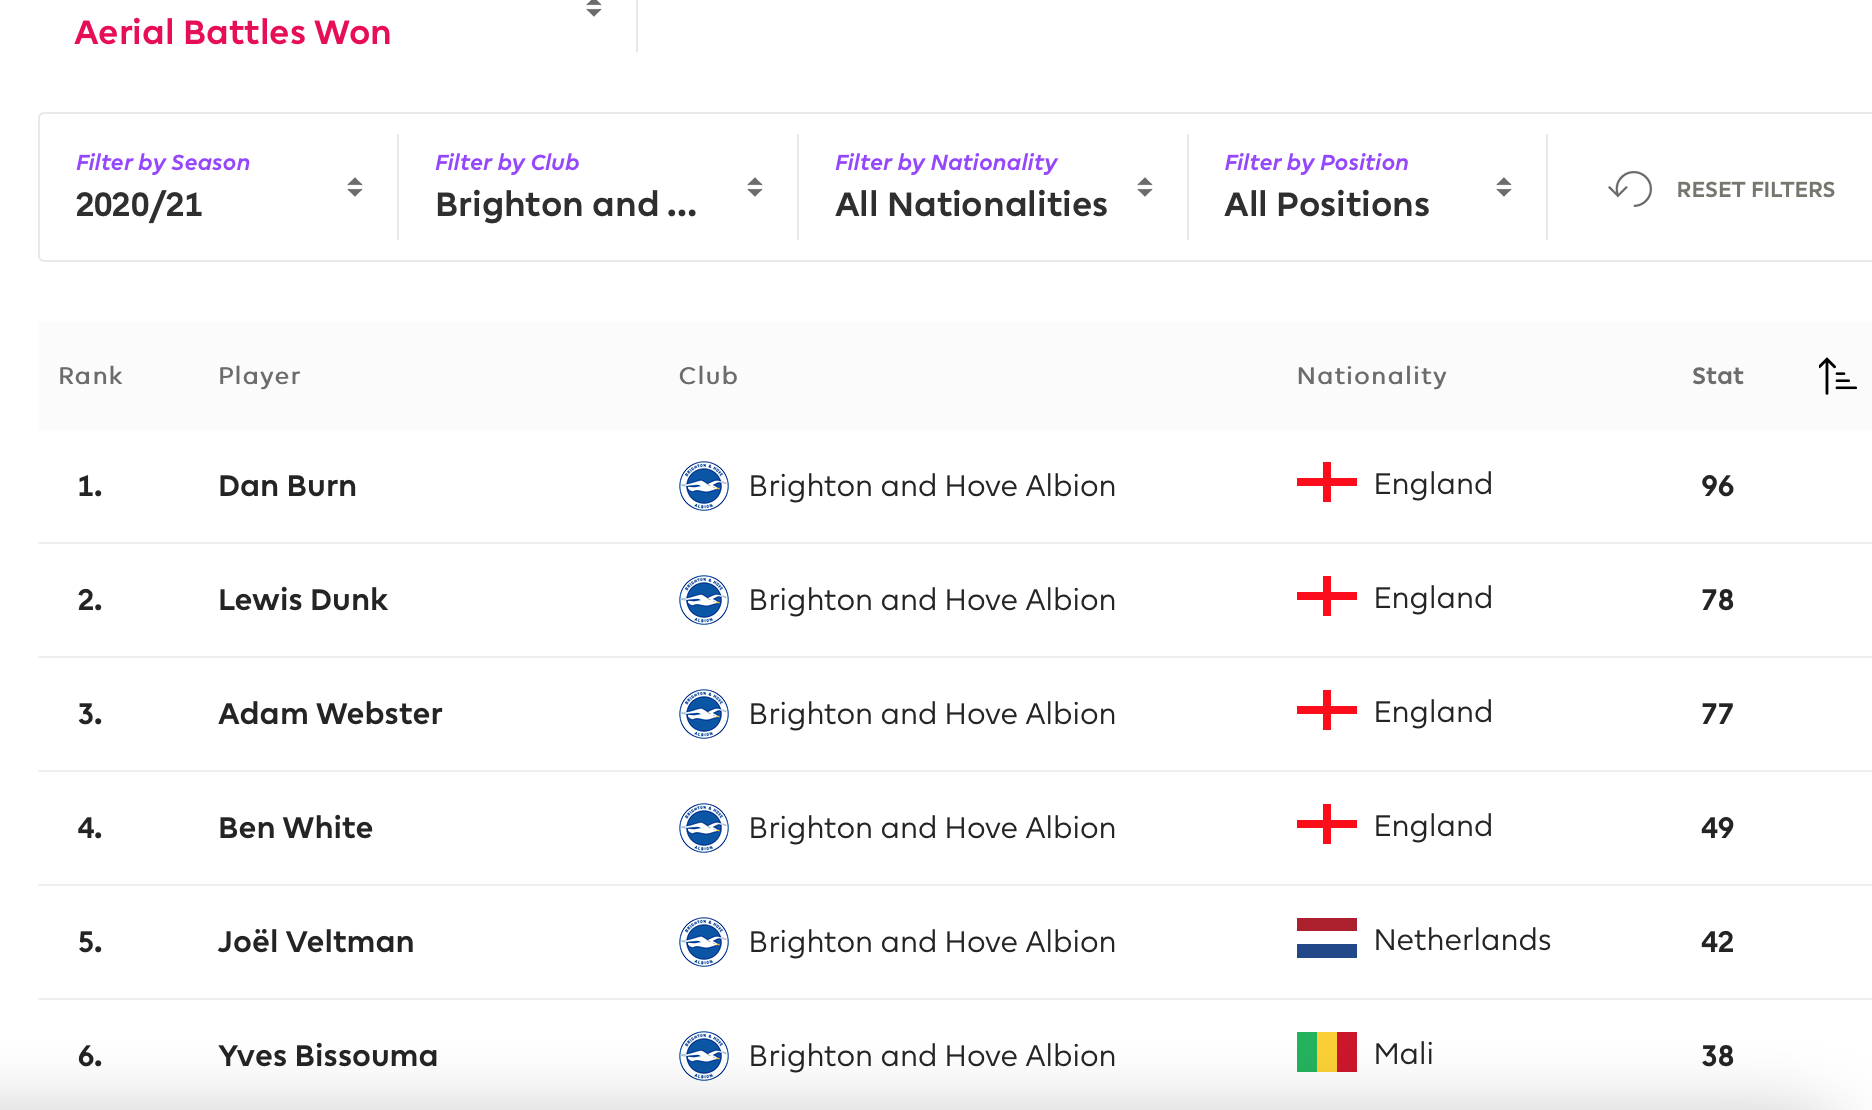Open Adam Webster's player page
This screenshot has height=1110, width=1872.
click(x=330, y=714)
